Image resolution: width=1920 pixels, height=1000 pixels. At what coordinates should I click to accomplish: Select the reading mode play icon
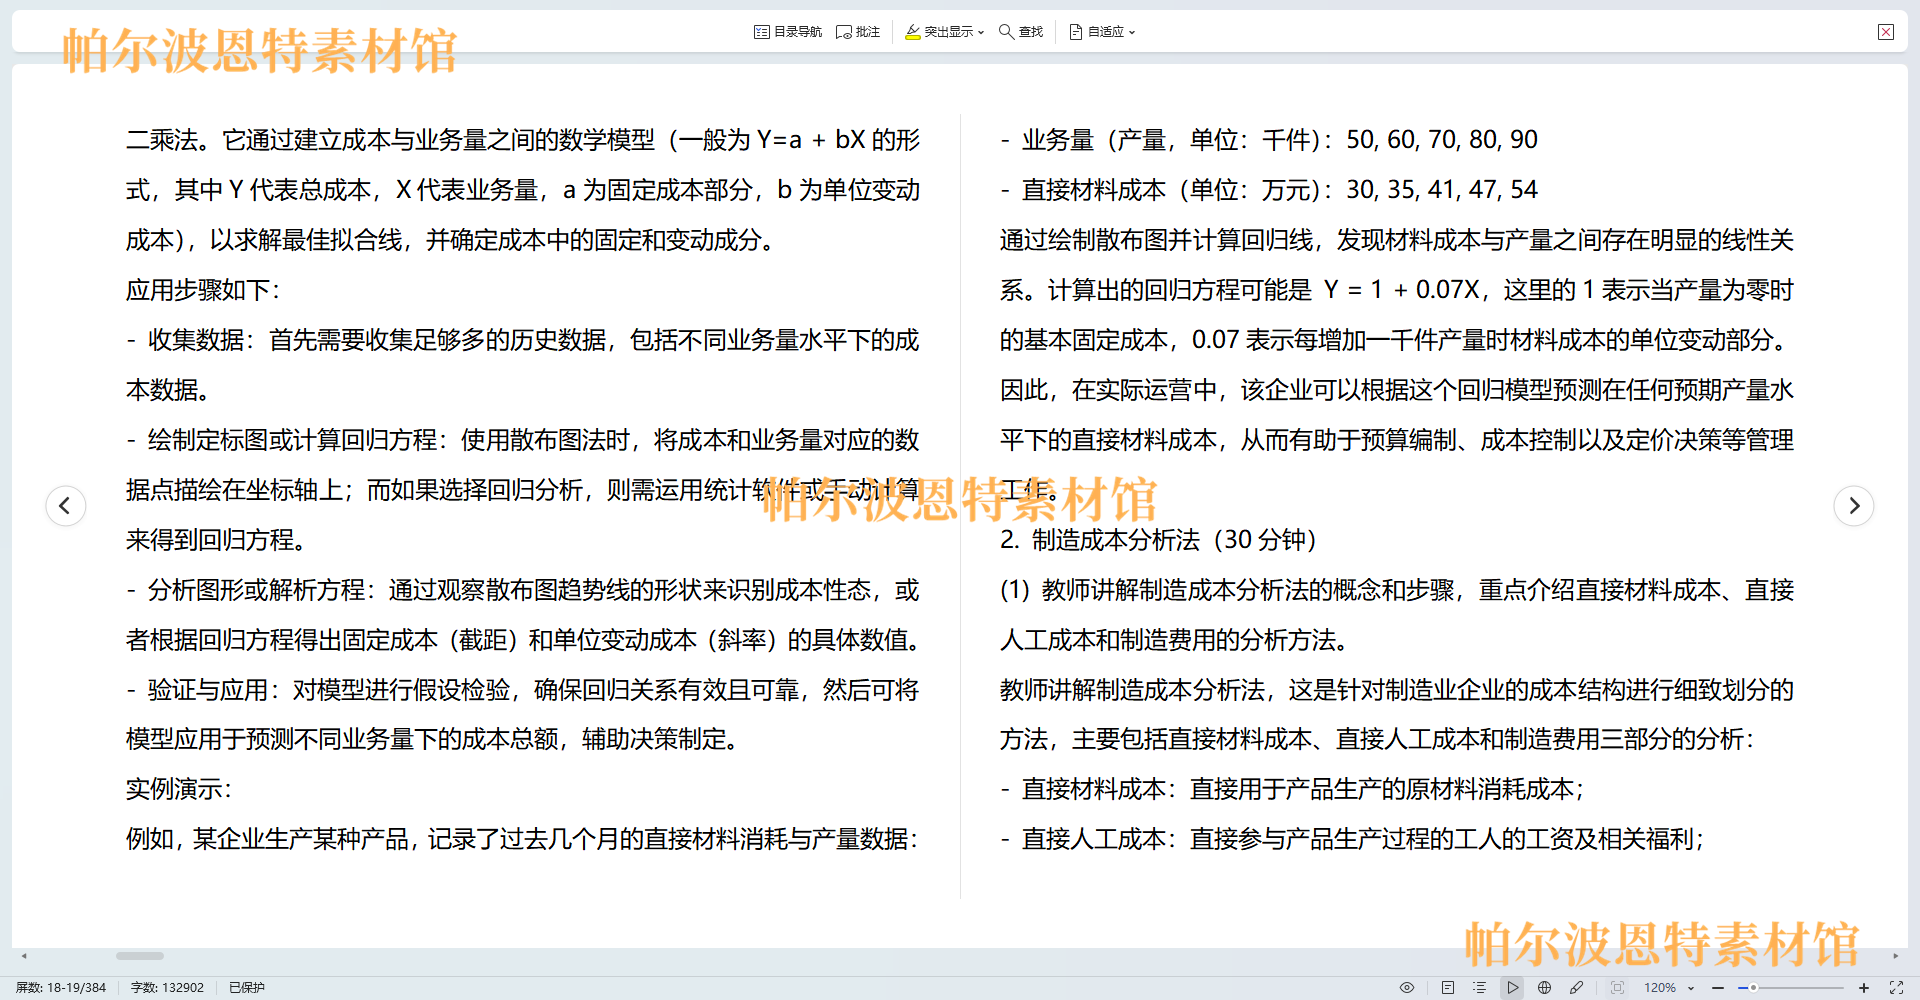pyautogui.click(x=1513, y=987)
